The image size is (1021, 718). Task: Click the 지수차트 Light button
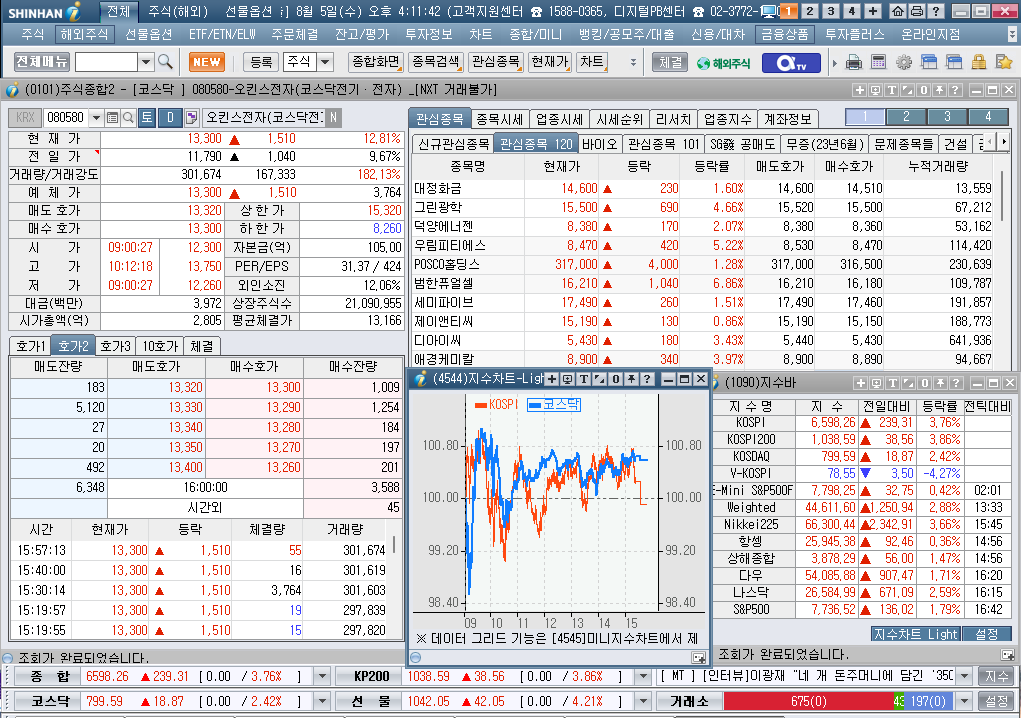[x=915, y=634]
